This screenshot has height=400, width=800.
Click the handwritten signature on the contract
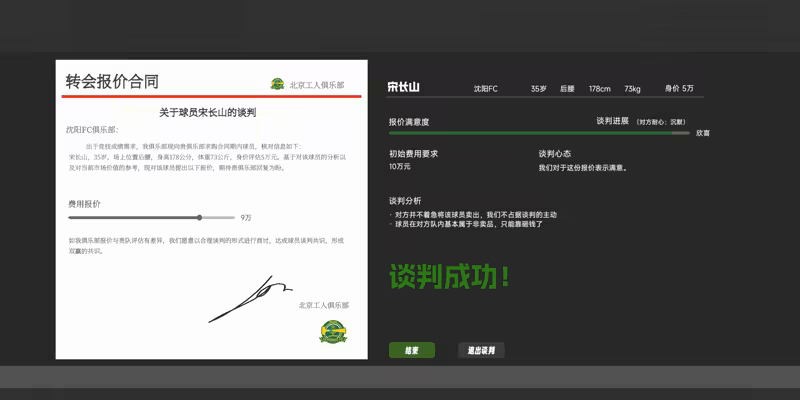pos(242,301)
